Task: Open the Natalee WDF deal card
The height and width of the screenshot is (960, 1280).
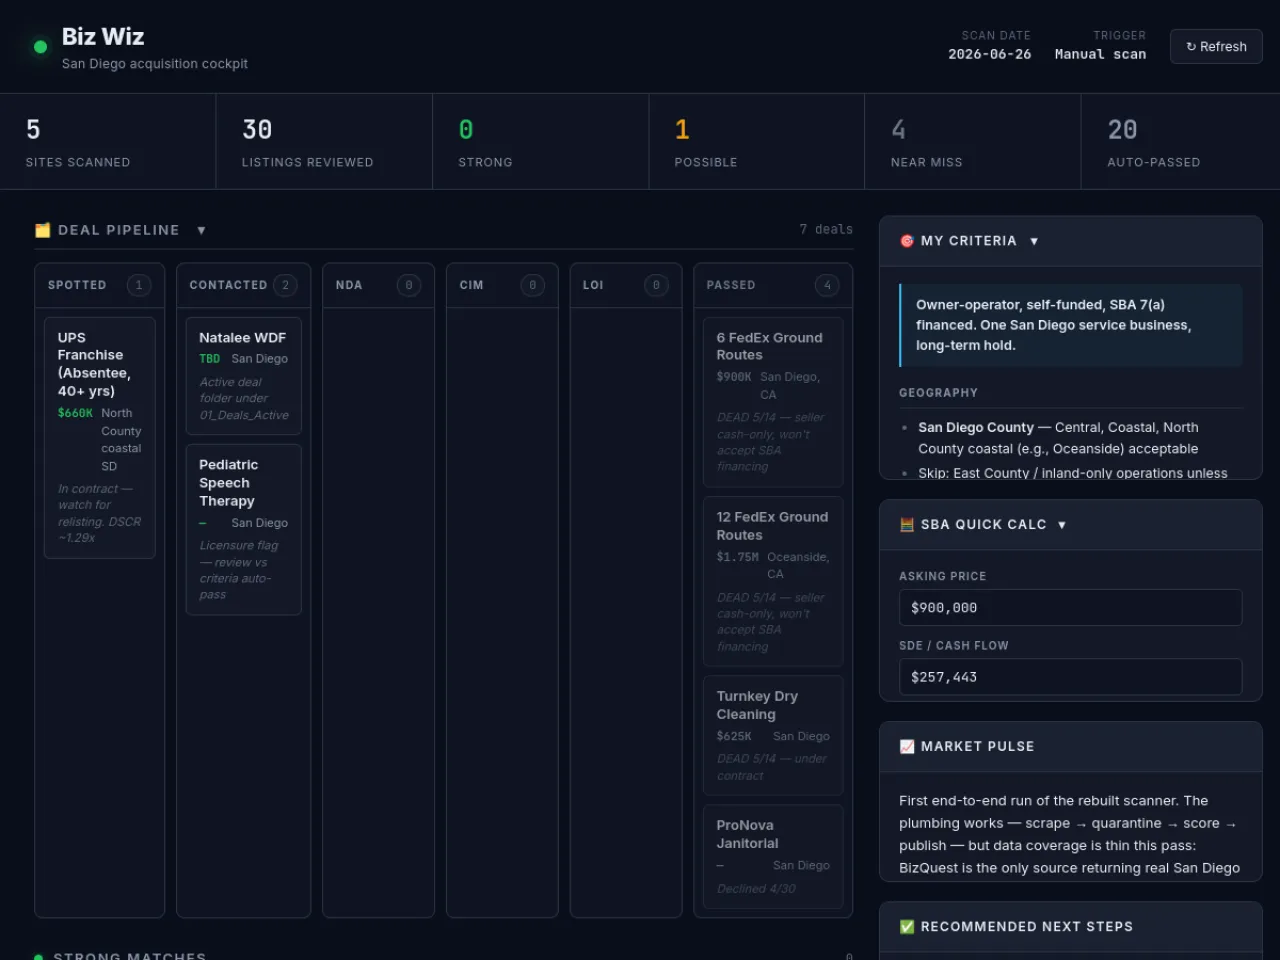Action: click(x=243, y=376)
